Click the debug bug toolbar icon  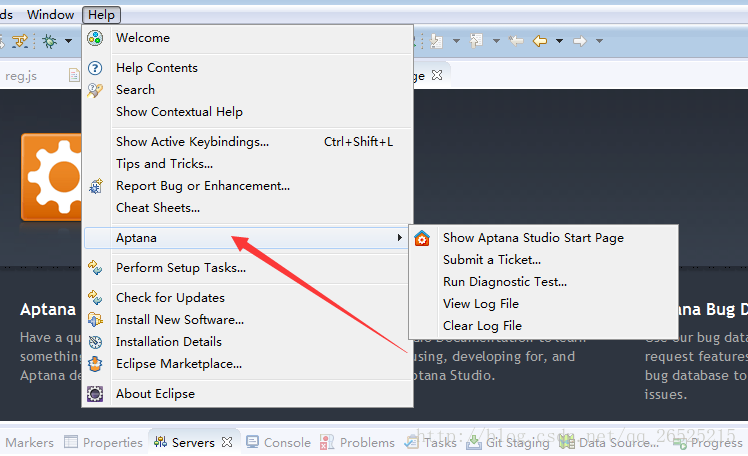pyautogui.click(x=49, y=41)
